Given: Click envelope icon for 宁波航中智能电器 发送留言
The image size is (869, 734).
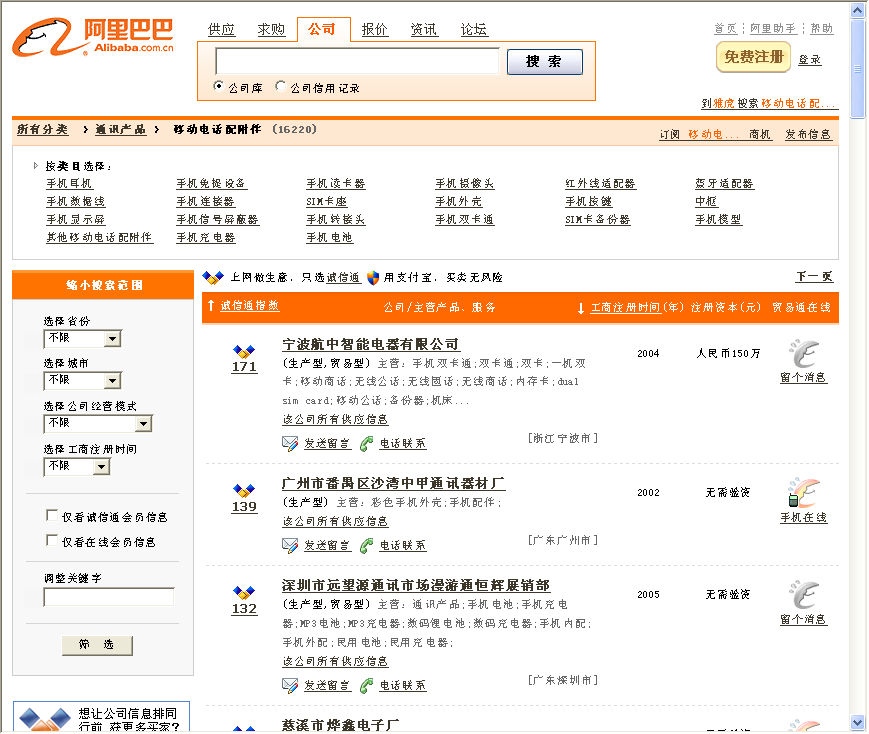Looking at the screenshot, I should (290, 443).
